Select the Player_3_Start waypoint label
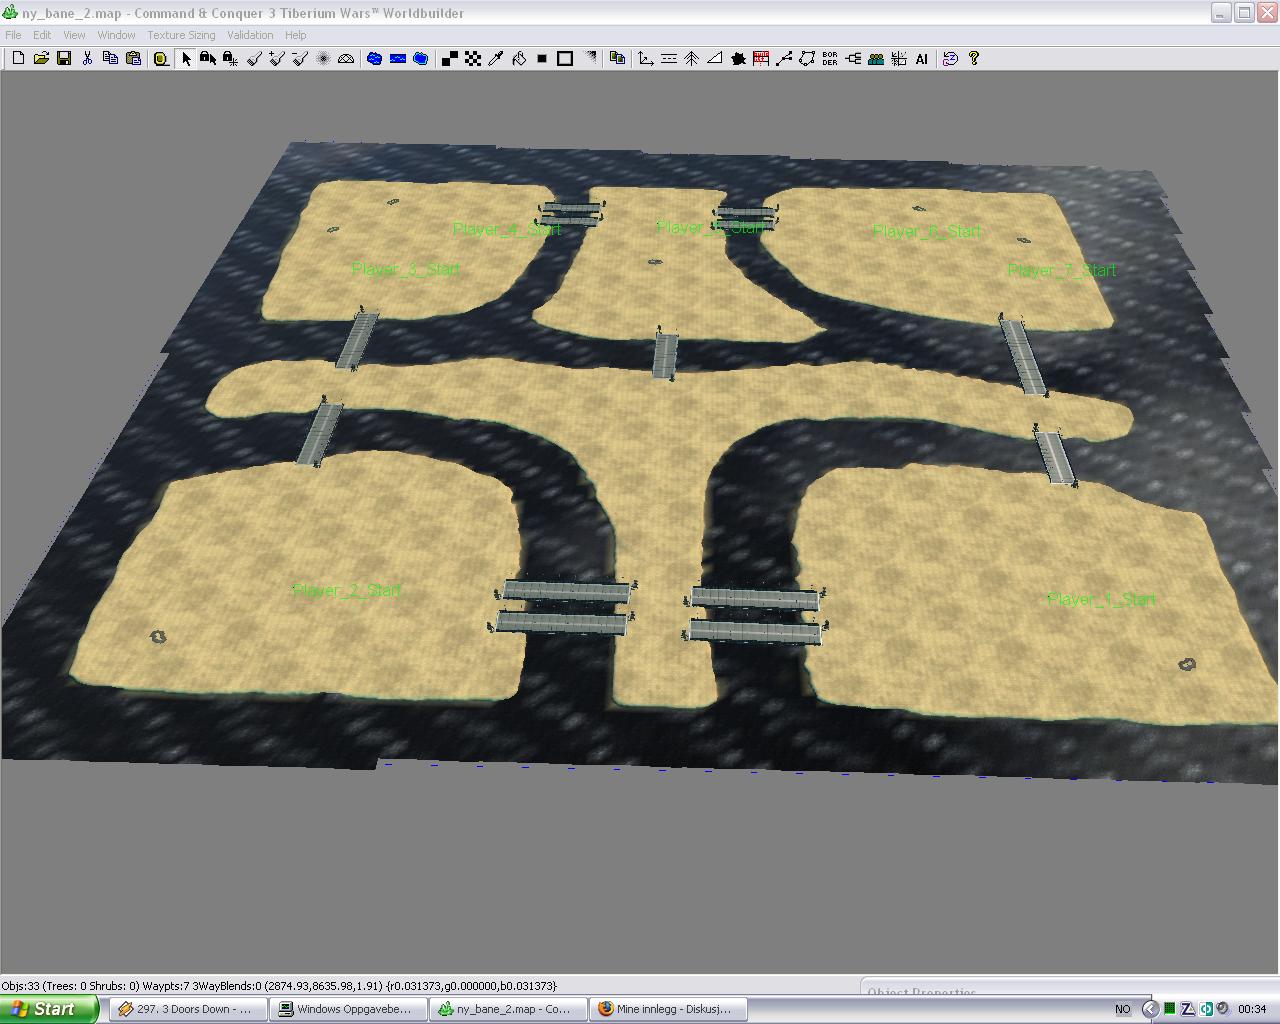 click(406, 269)
